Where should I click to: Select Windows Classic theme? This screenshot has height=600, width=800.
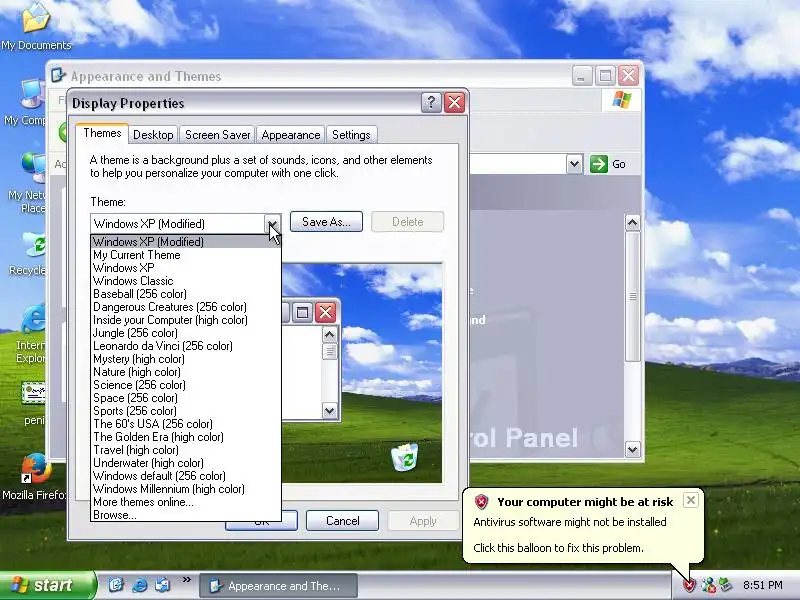(186, 281)
